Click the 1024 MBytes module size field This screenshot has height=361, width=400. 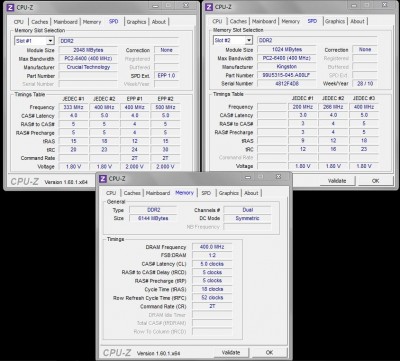coord(287,50)
